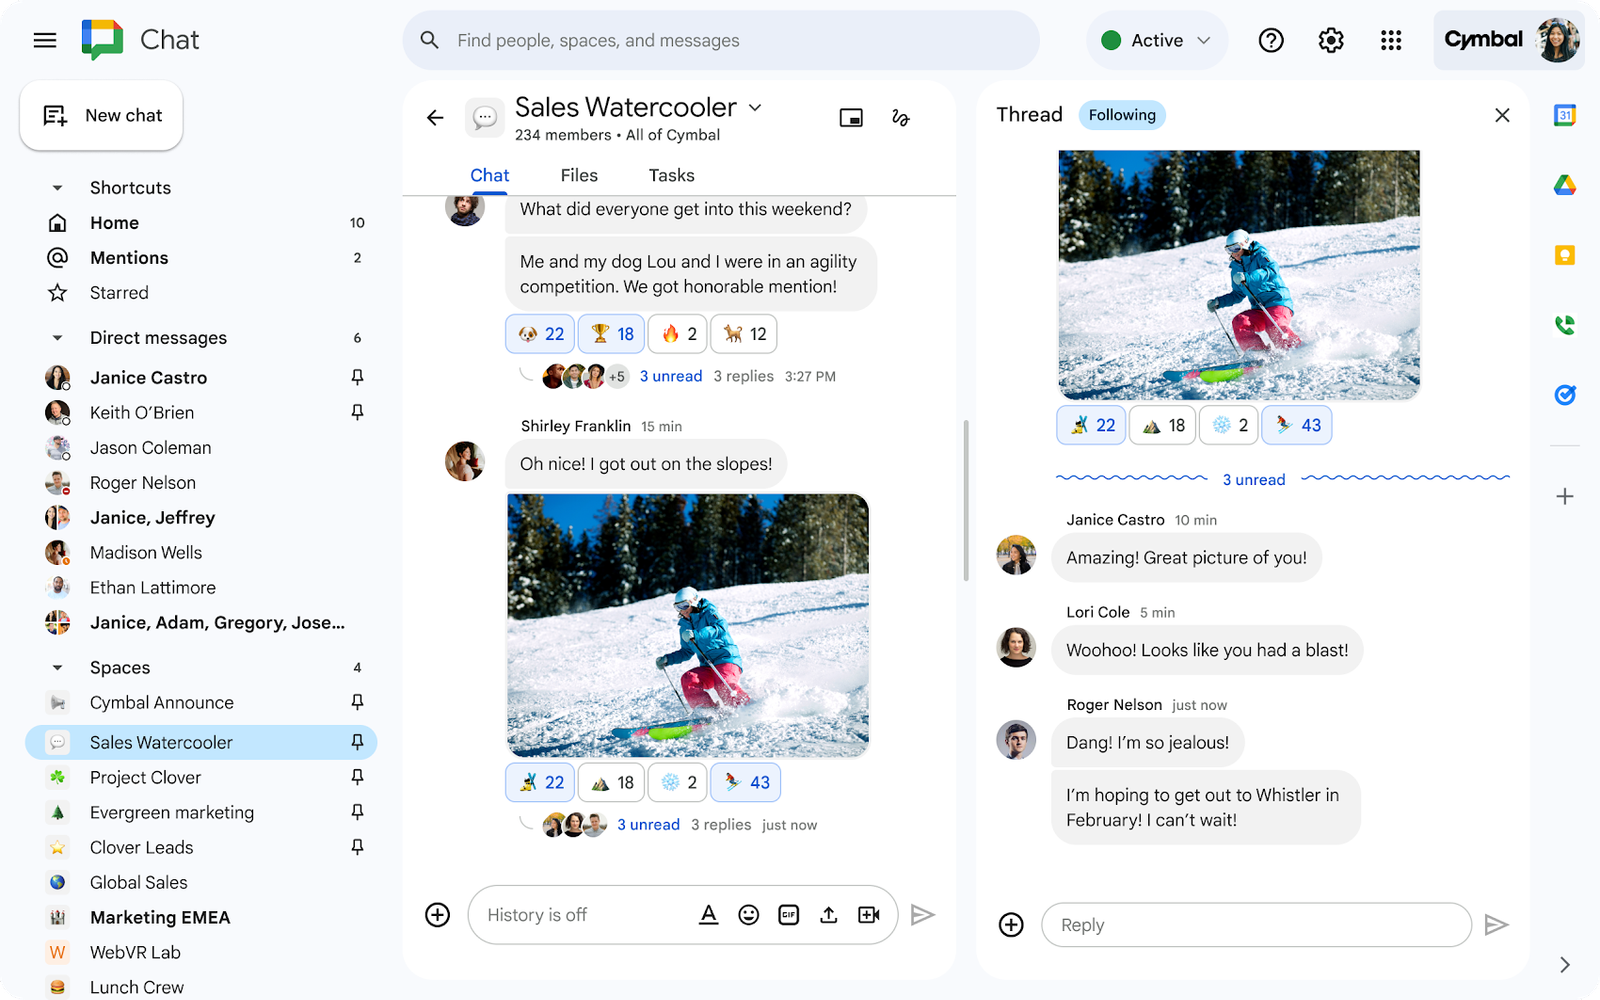
Task: Send the message with the send arrow
Action: tap(923, 914)
